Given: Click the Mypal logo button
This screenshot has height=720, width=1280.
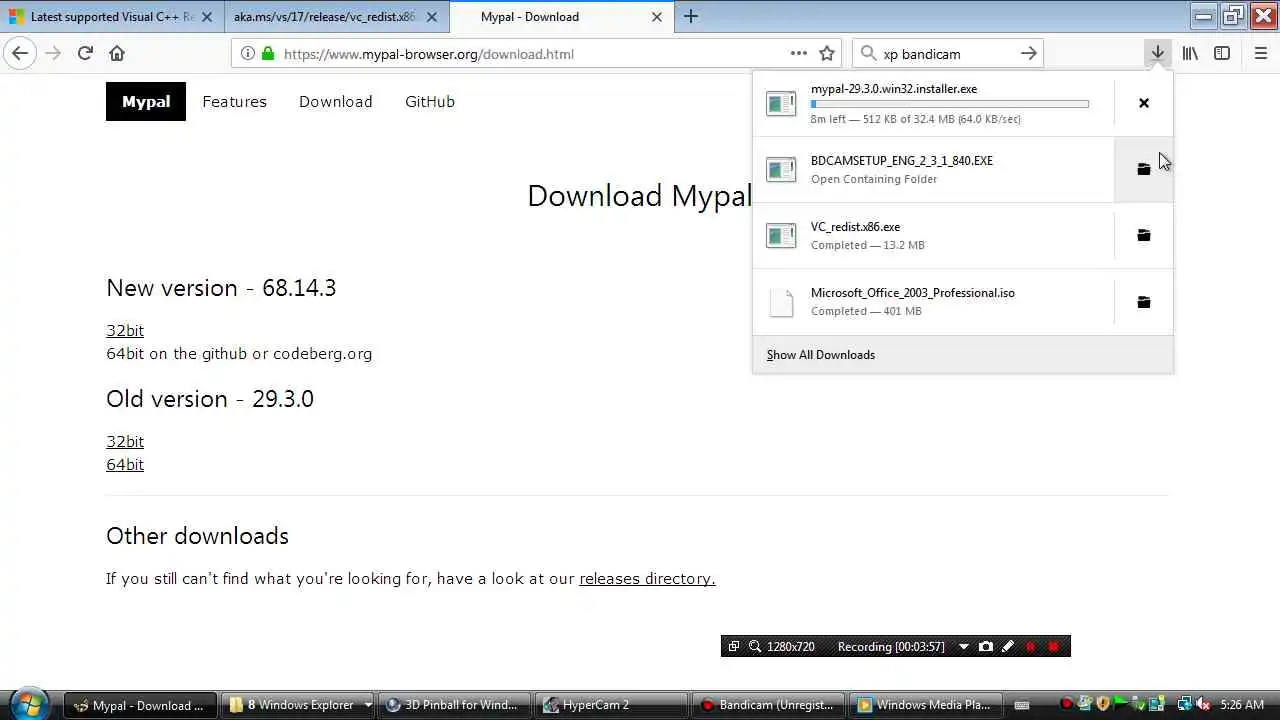Looking at the screenshot, I should (146, 101).
